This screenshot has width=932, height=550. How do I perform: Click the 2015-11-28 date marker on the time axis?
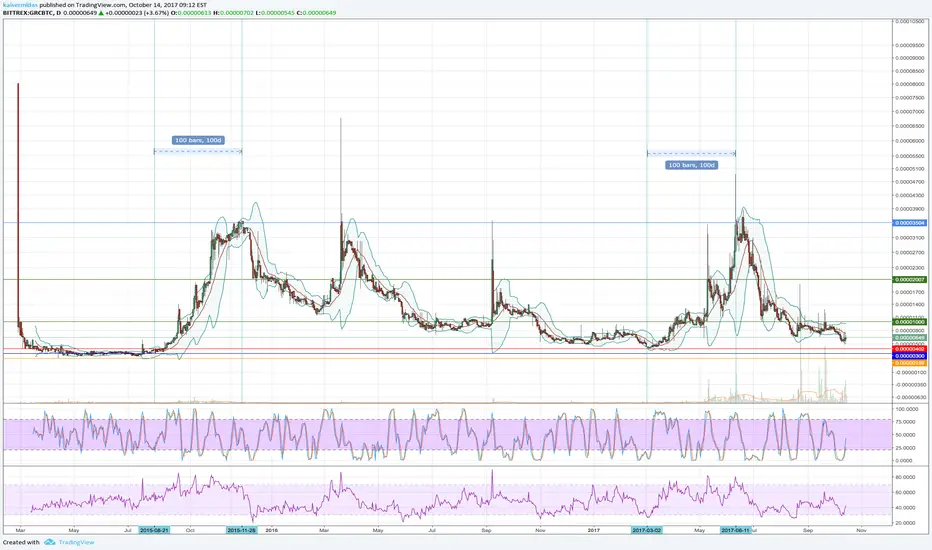click(241, 530)
